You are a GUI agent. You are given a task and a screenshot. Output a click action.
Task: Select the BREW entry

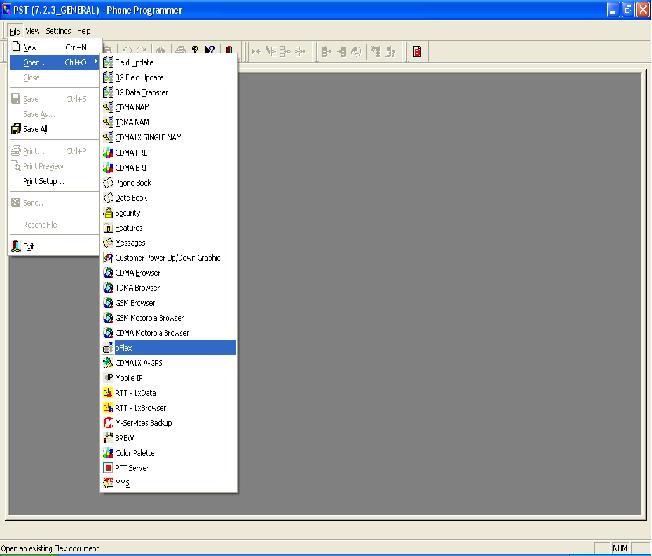[169, 437]
